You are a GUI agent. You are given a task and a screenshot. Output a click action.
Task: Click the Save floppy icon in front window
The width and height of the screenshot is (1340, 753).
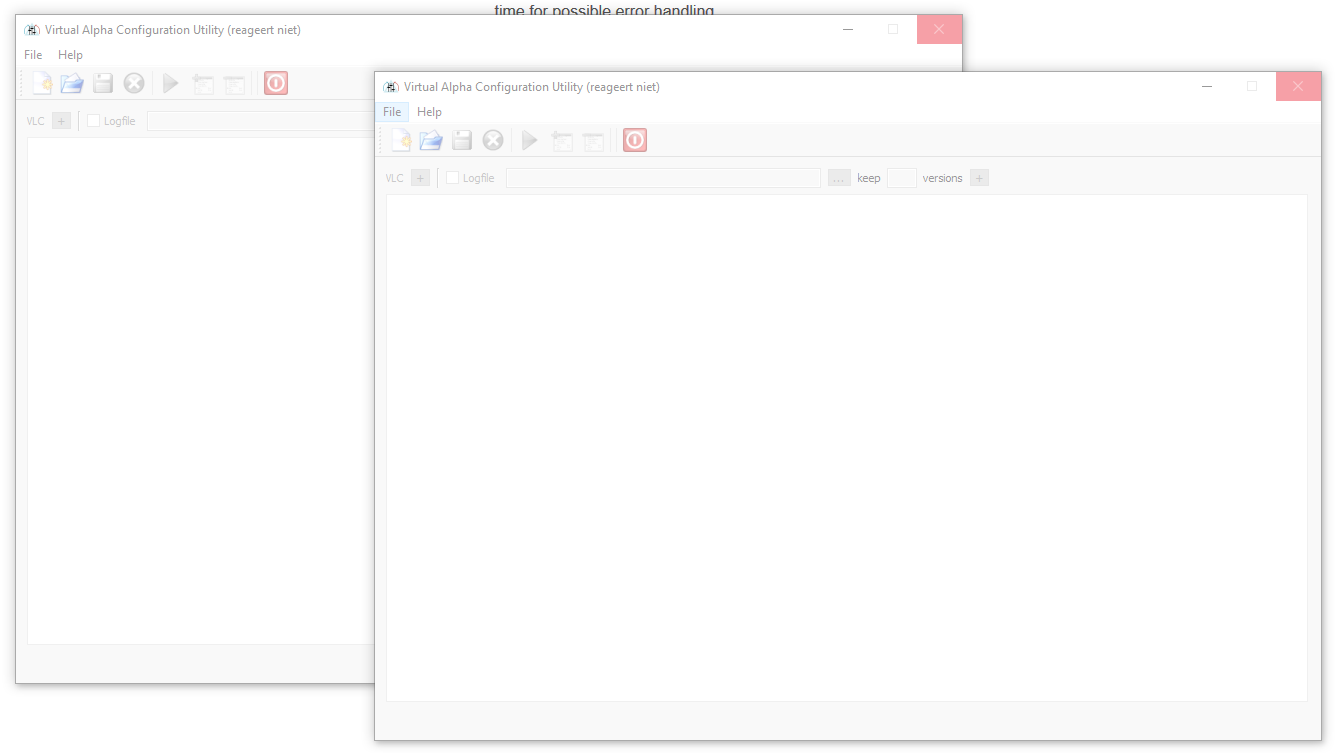(x=461, y=141)
